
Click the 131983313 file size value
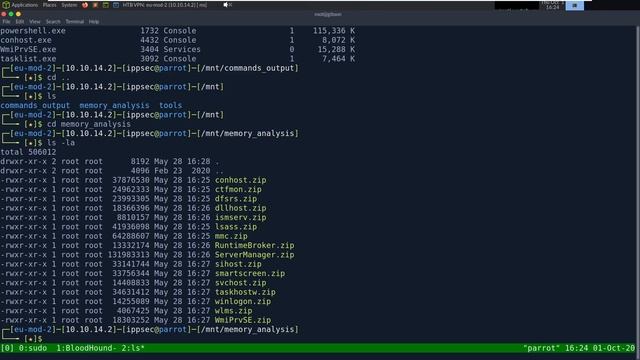(129, 255)
